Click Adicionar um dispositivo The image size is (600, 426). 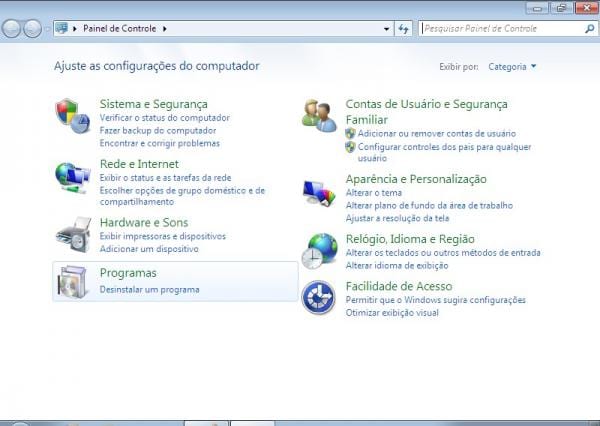[149, 249]
